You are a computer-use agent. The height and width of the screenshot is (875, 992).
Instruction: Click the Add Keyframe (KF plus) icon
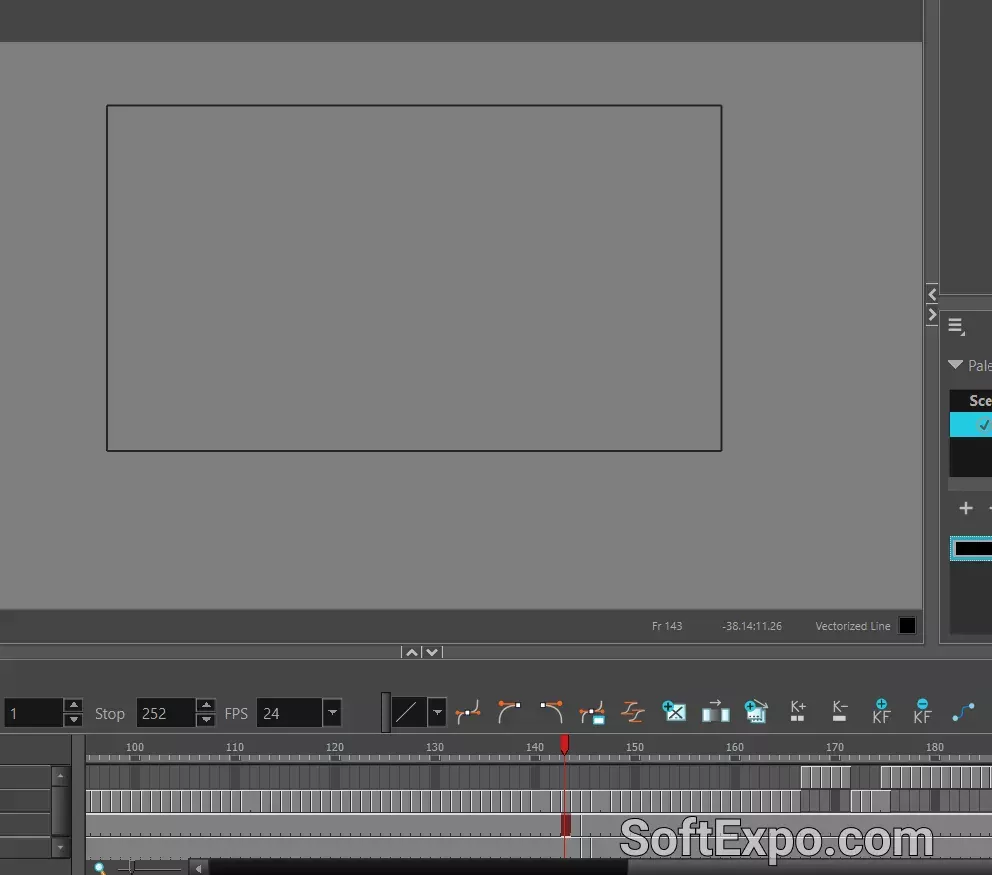click(x=881, y=711)
